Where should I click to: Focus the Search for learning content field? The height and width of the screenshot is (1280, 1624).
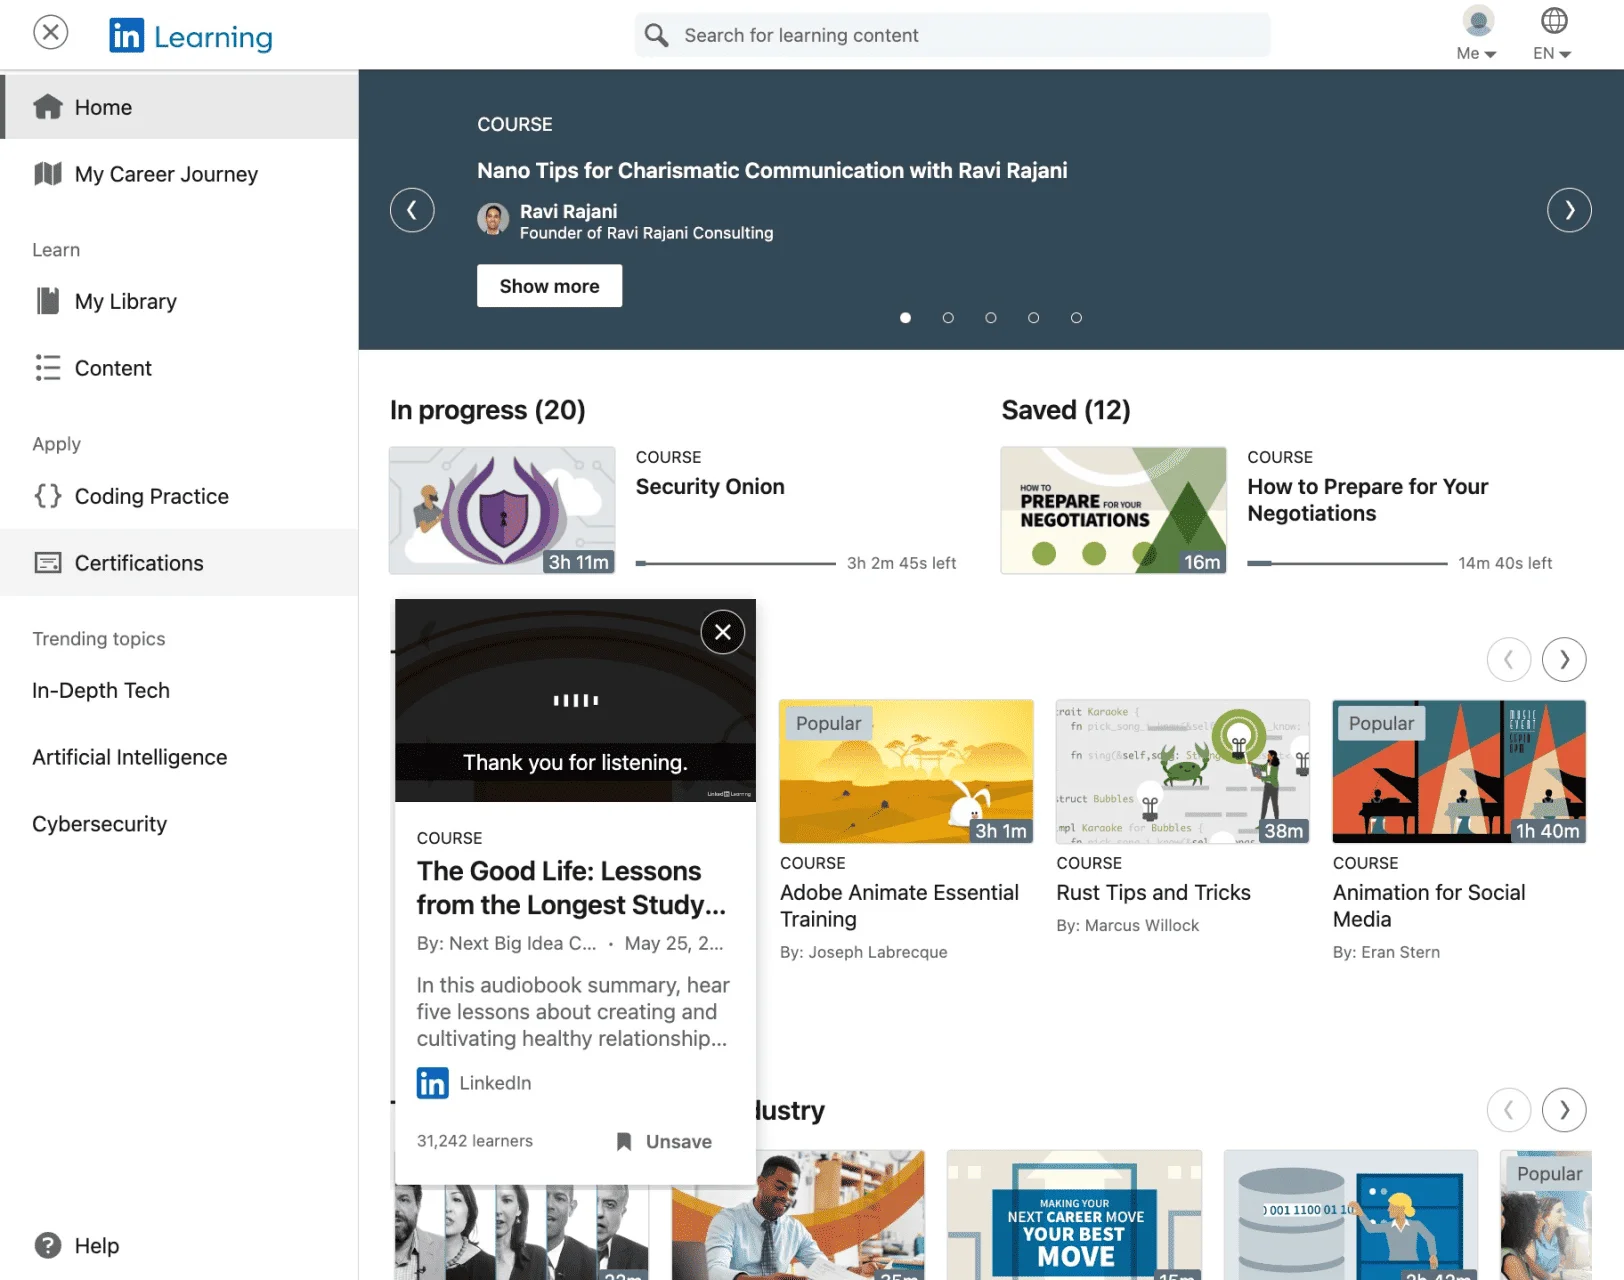952,35
